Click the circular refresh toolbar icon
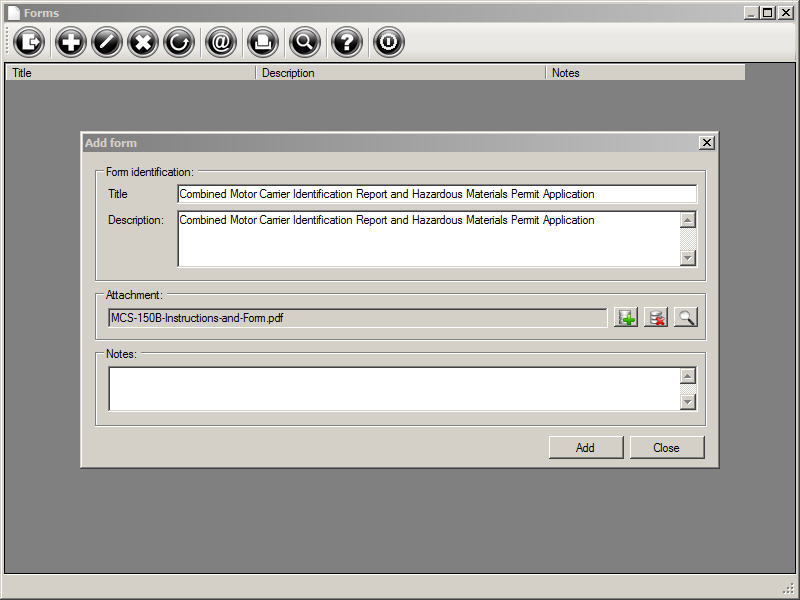 (179, 42)
